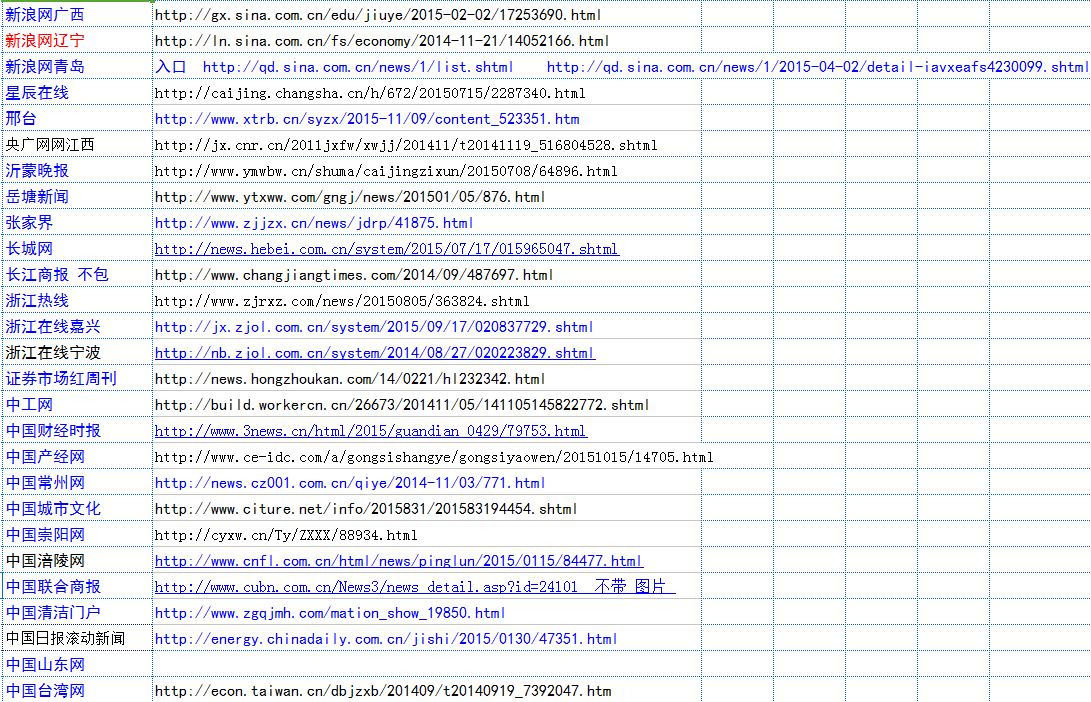The height and width of the screenshot is (702, 1091).
Task: Select the cell 中国涪陵网
Action: [77, 560]
